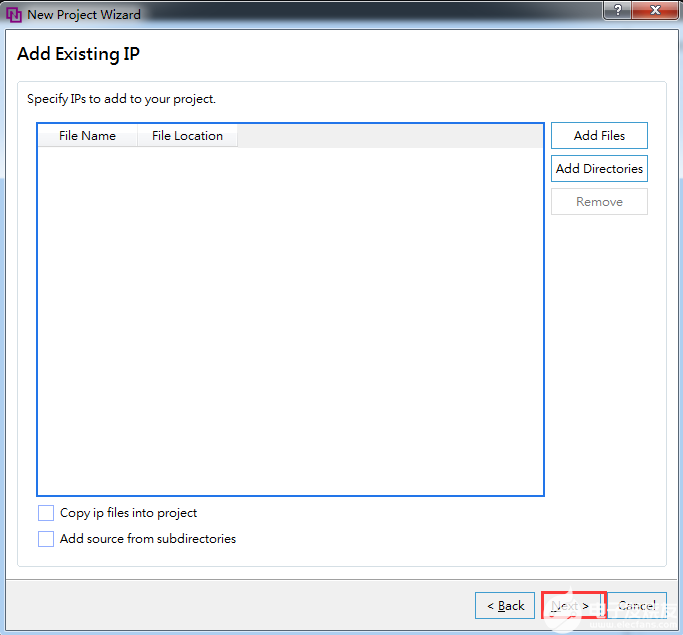Toggle Add source from subdirectories checkbox
Viewport: 683px width, 635px height.
46,539
